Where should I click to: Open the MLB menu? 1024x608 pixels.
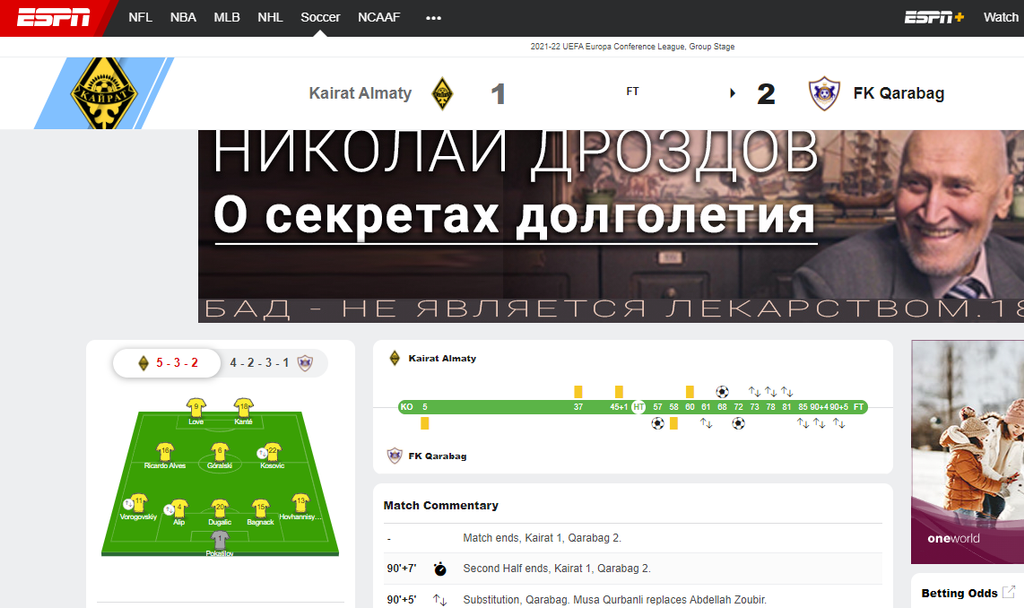point(227,18)
